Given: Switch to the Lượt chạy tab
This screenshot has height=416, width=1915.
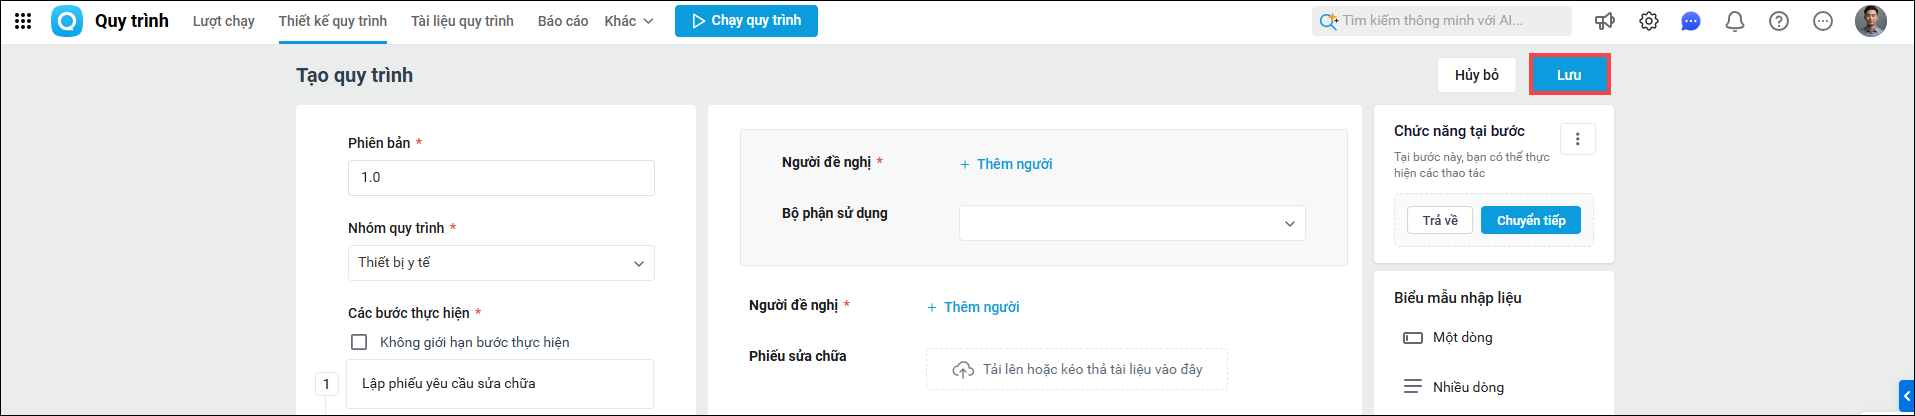Looking at the screenshot, I should [223, 21].
